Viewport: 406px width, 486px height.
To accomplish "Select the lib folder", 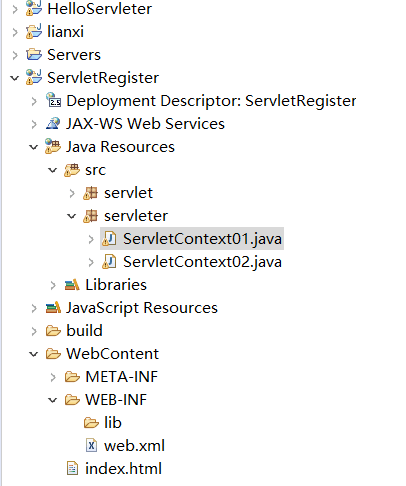I will click(x=103, y=423).
